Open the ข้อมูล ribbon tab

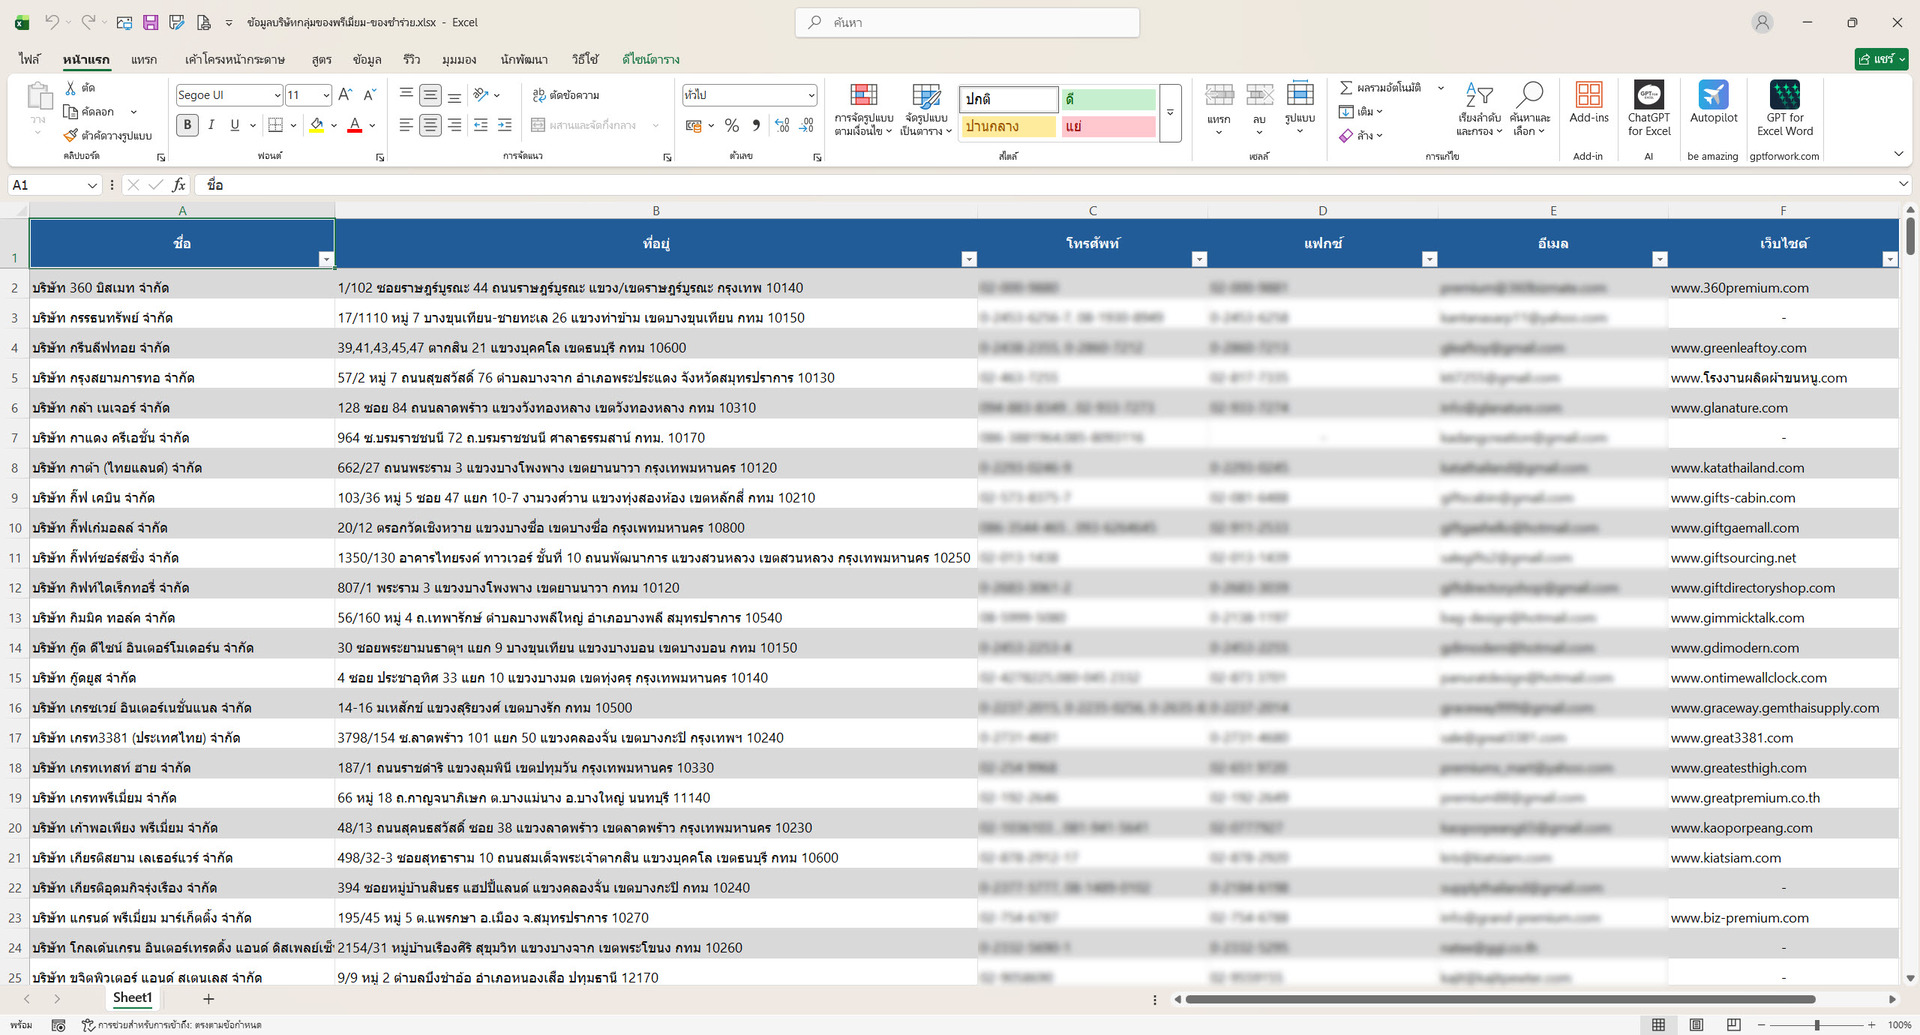[367, 60]
